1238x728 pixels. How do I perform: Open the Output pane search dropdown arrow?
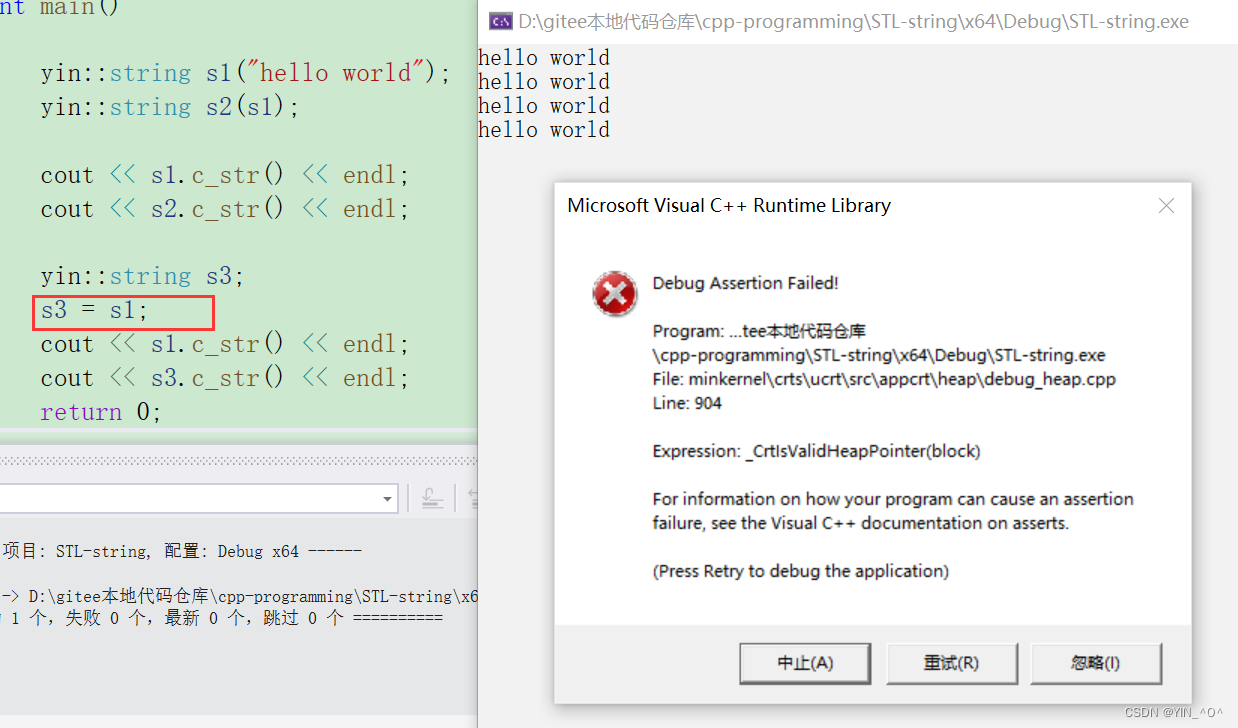(x=387, y=499)
